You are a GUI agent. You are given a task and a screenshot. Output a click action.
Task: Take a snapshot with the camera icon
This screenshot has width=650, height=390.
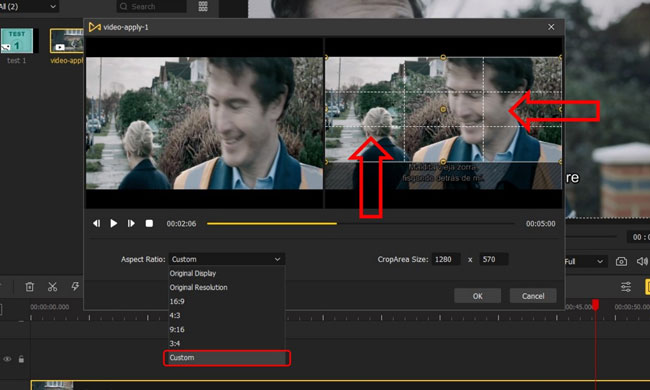621,262
